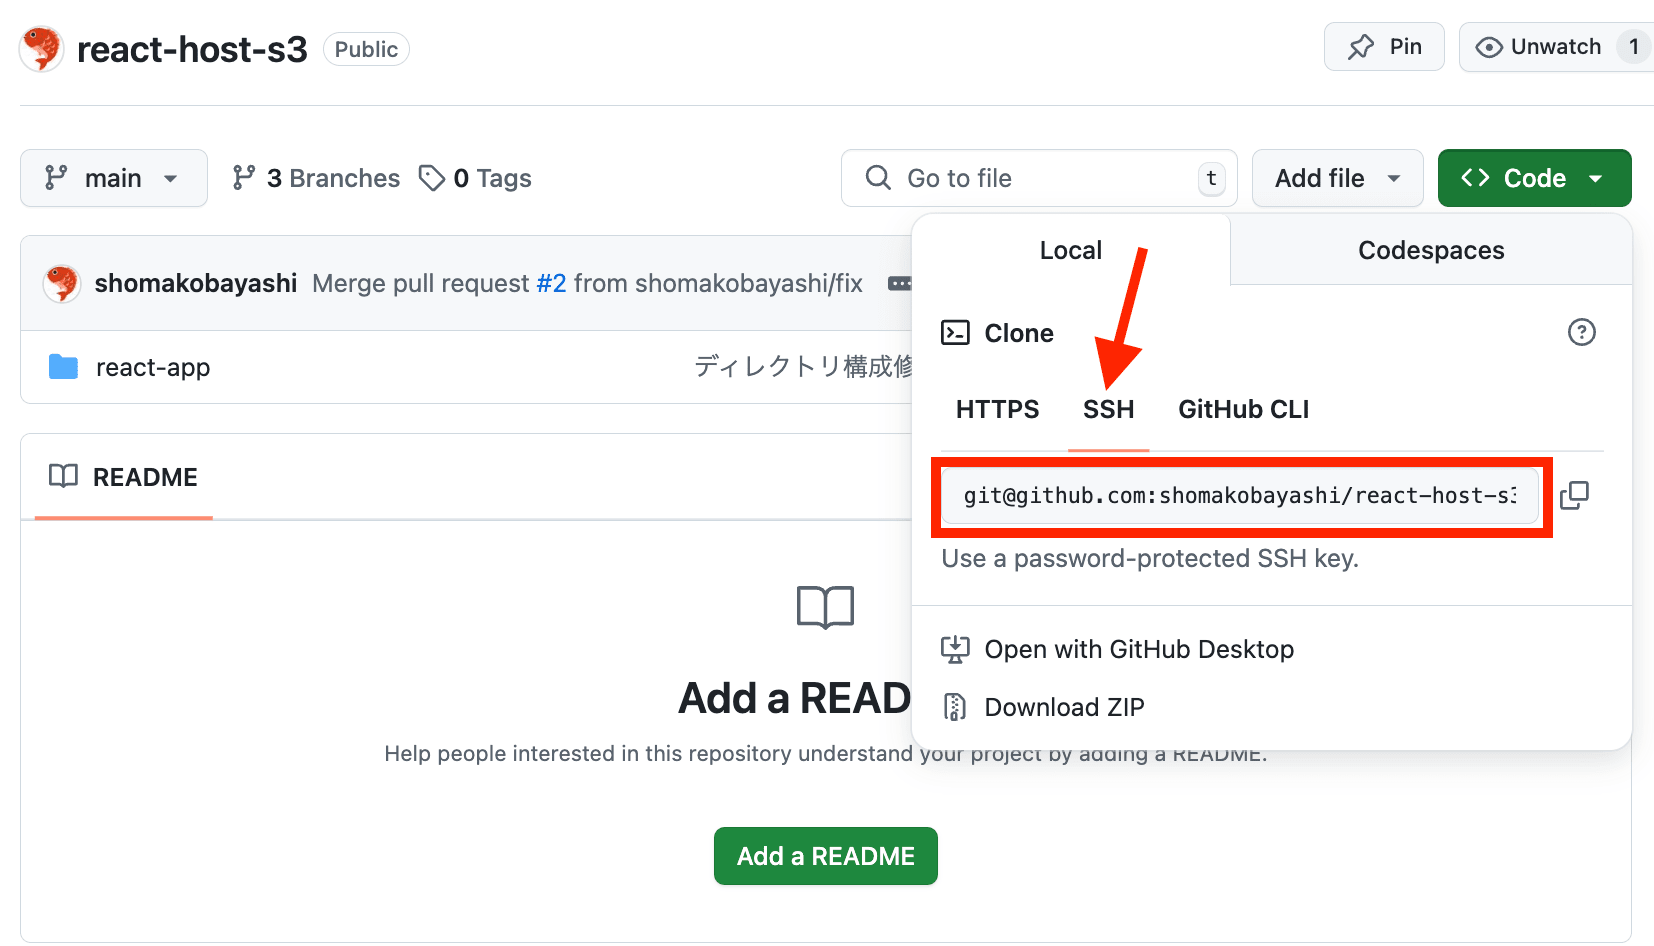Choose Open with GitHub Desktop

point(1118,649)
